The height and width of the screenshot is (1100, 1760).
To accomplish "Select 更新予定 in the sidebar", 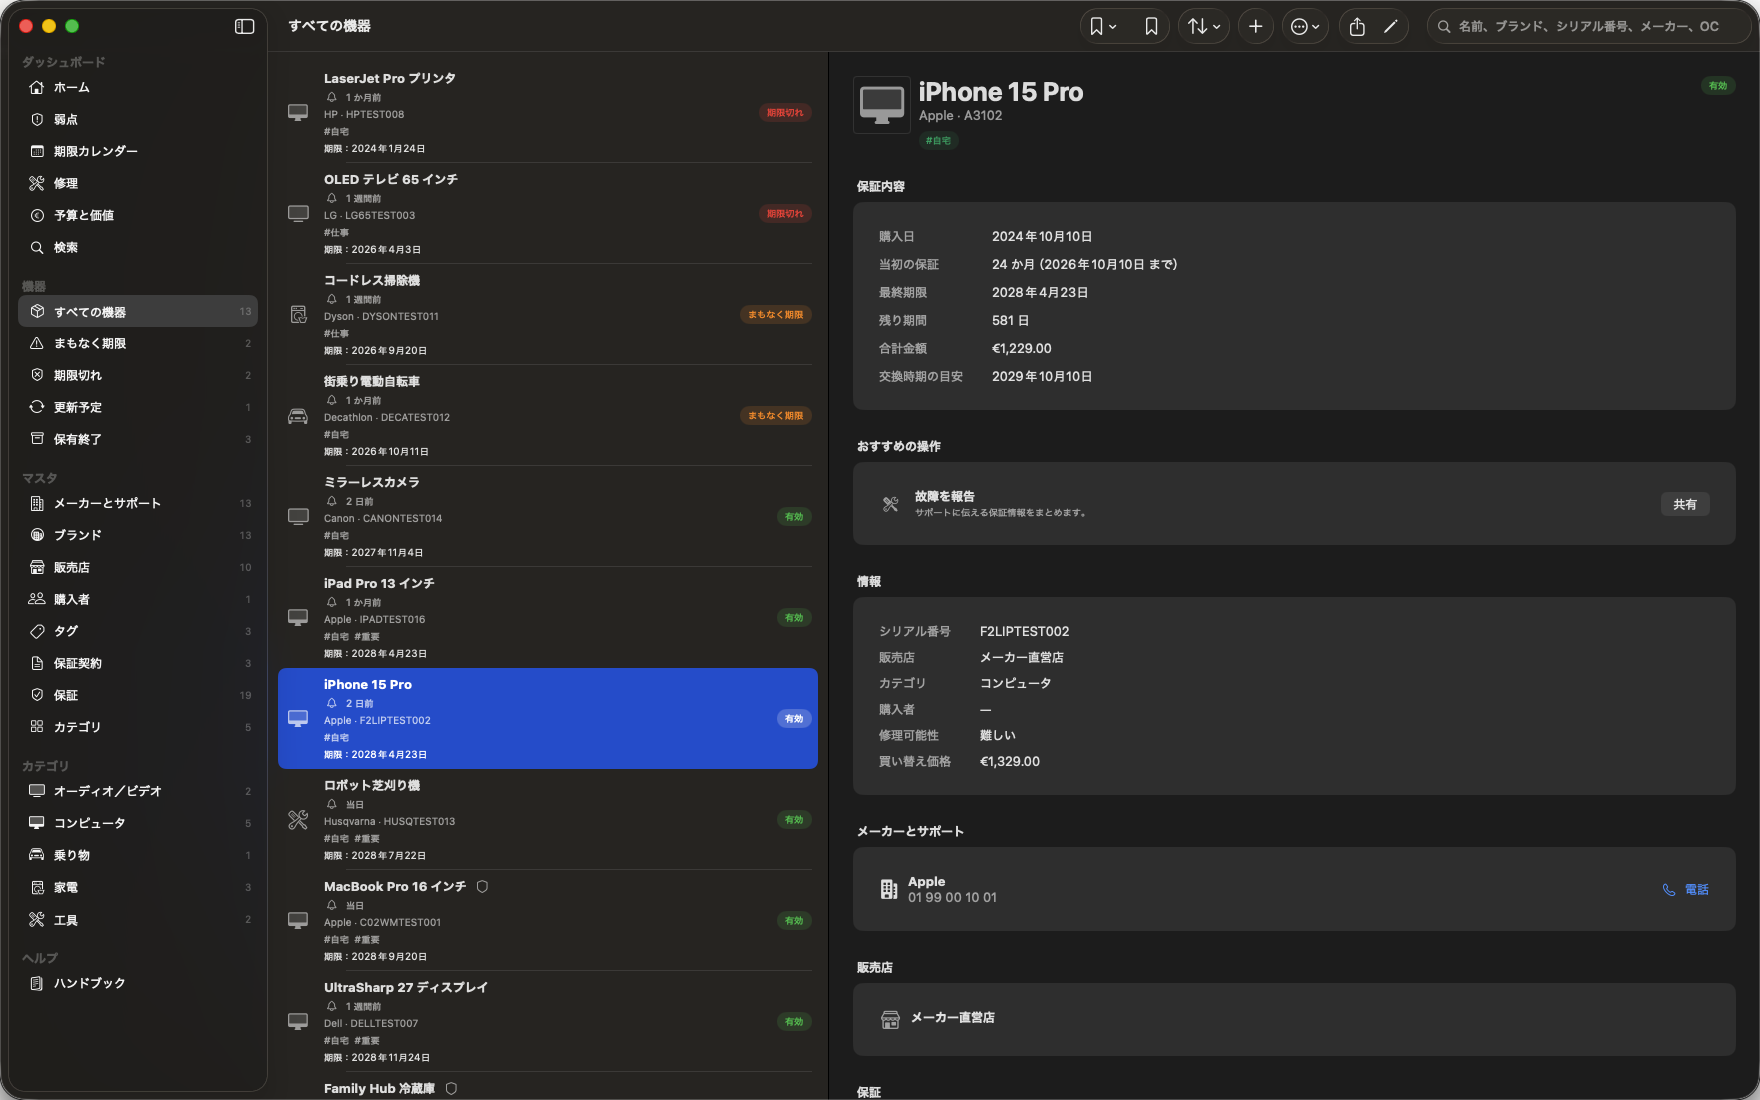I will [x=138, y=408].
